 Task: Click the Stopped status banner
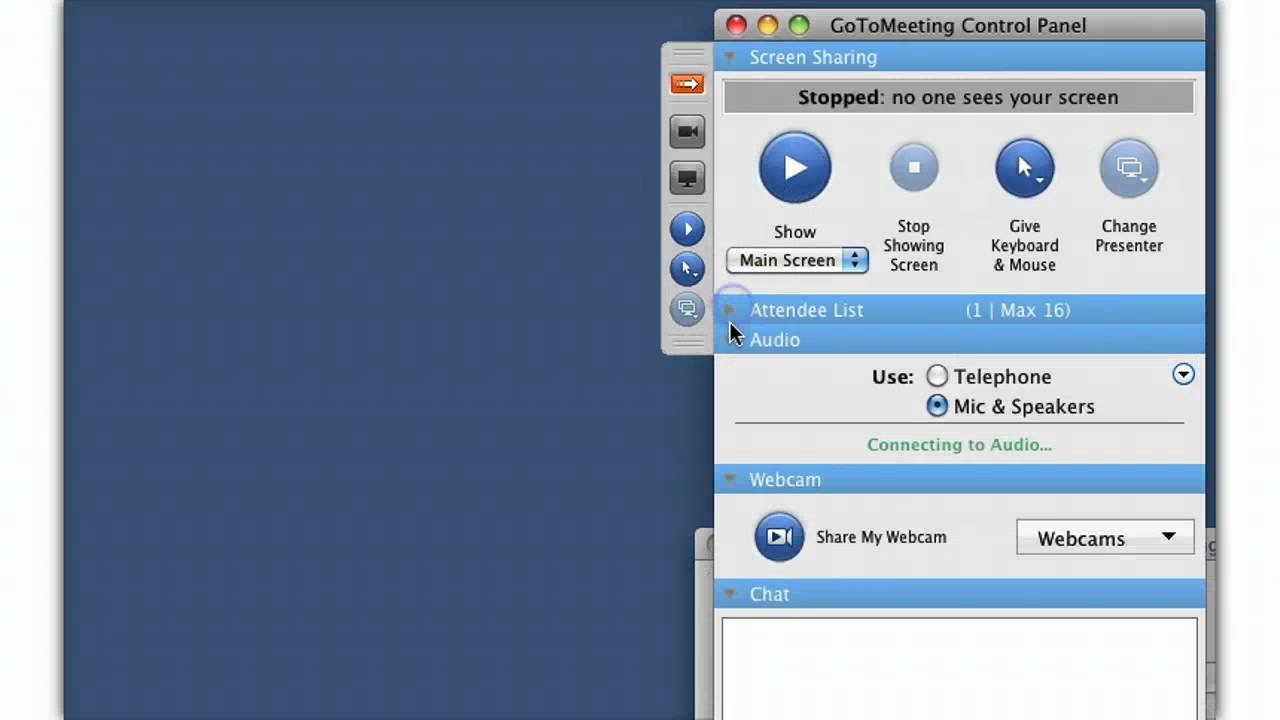point(959,97)
